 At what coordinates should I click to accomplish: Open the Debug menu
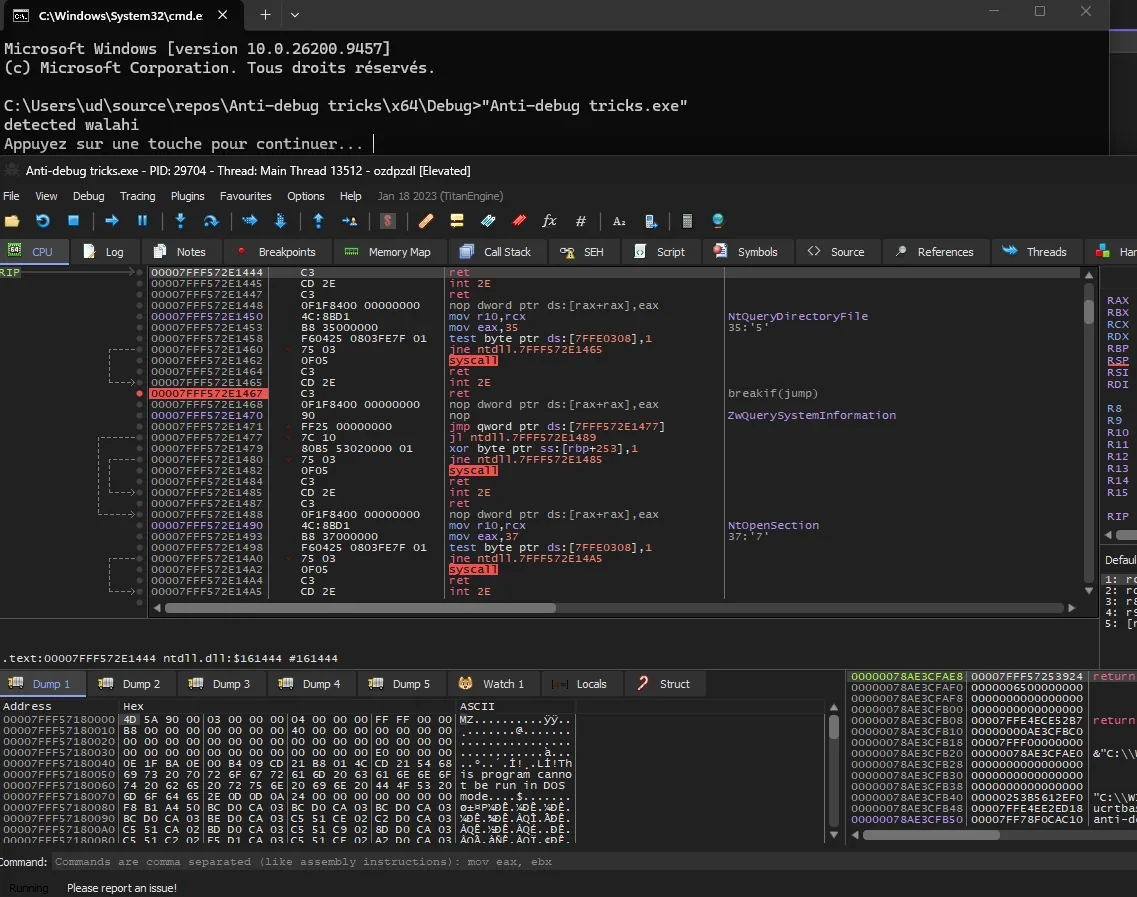[x=88, y=196]
